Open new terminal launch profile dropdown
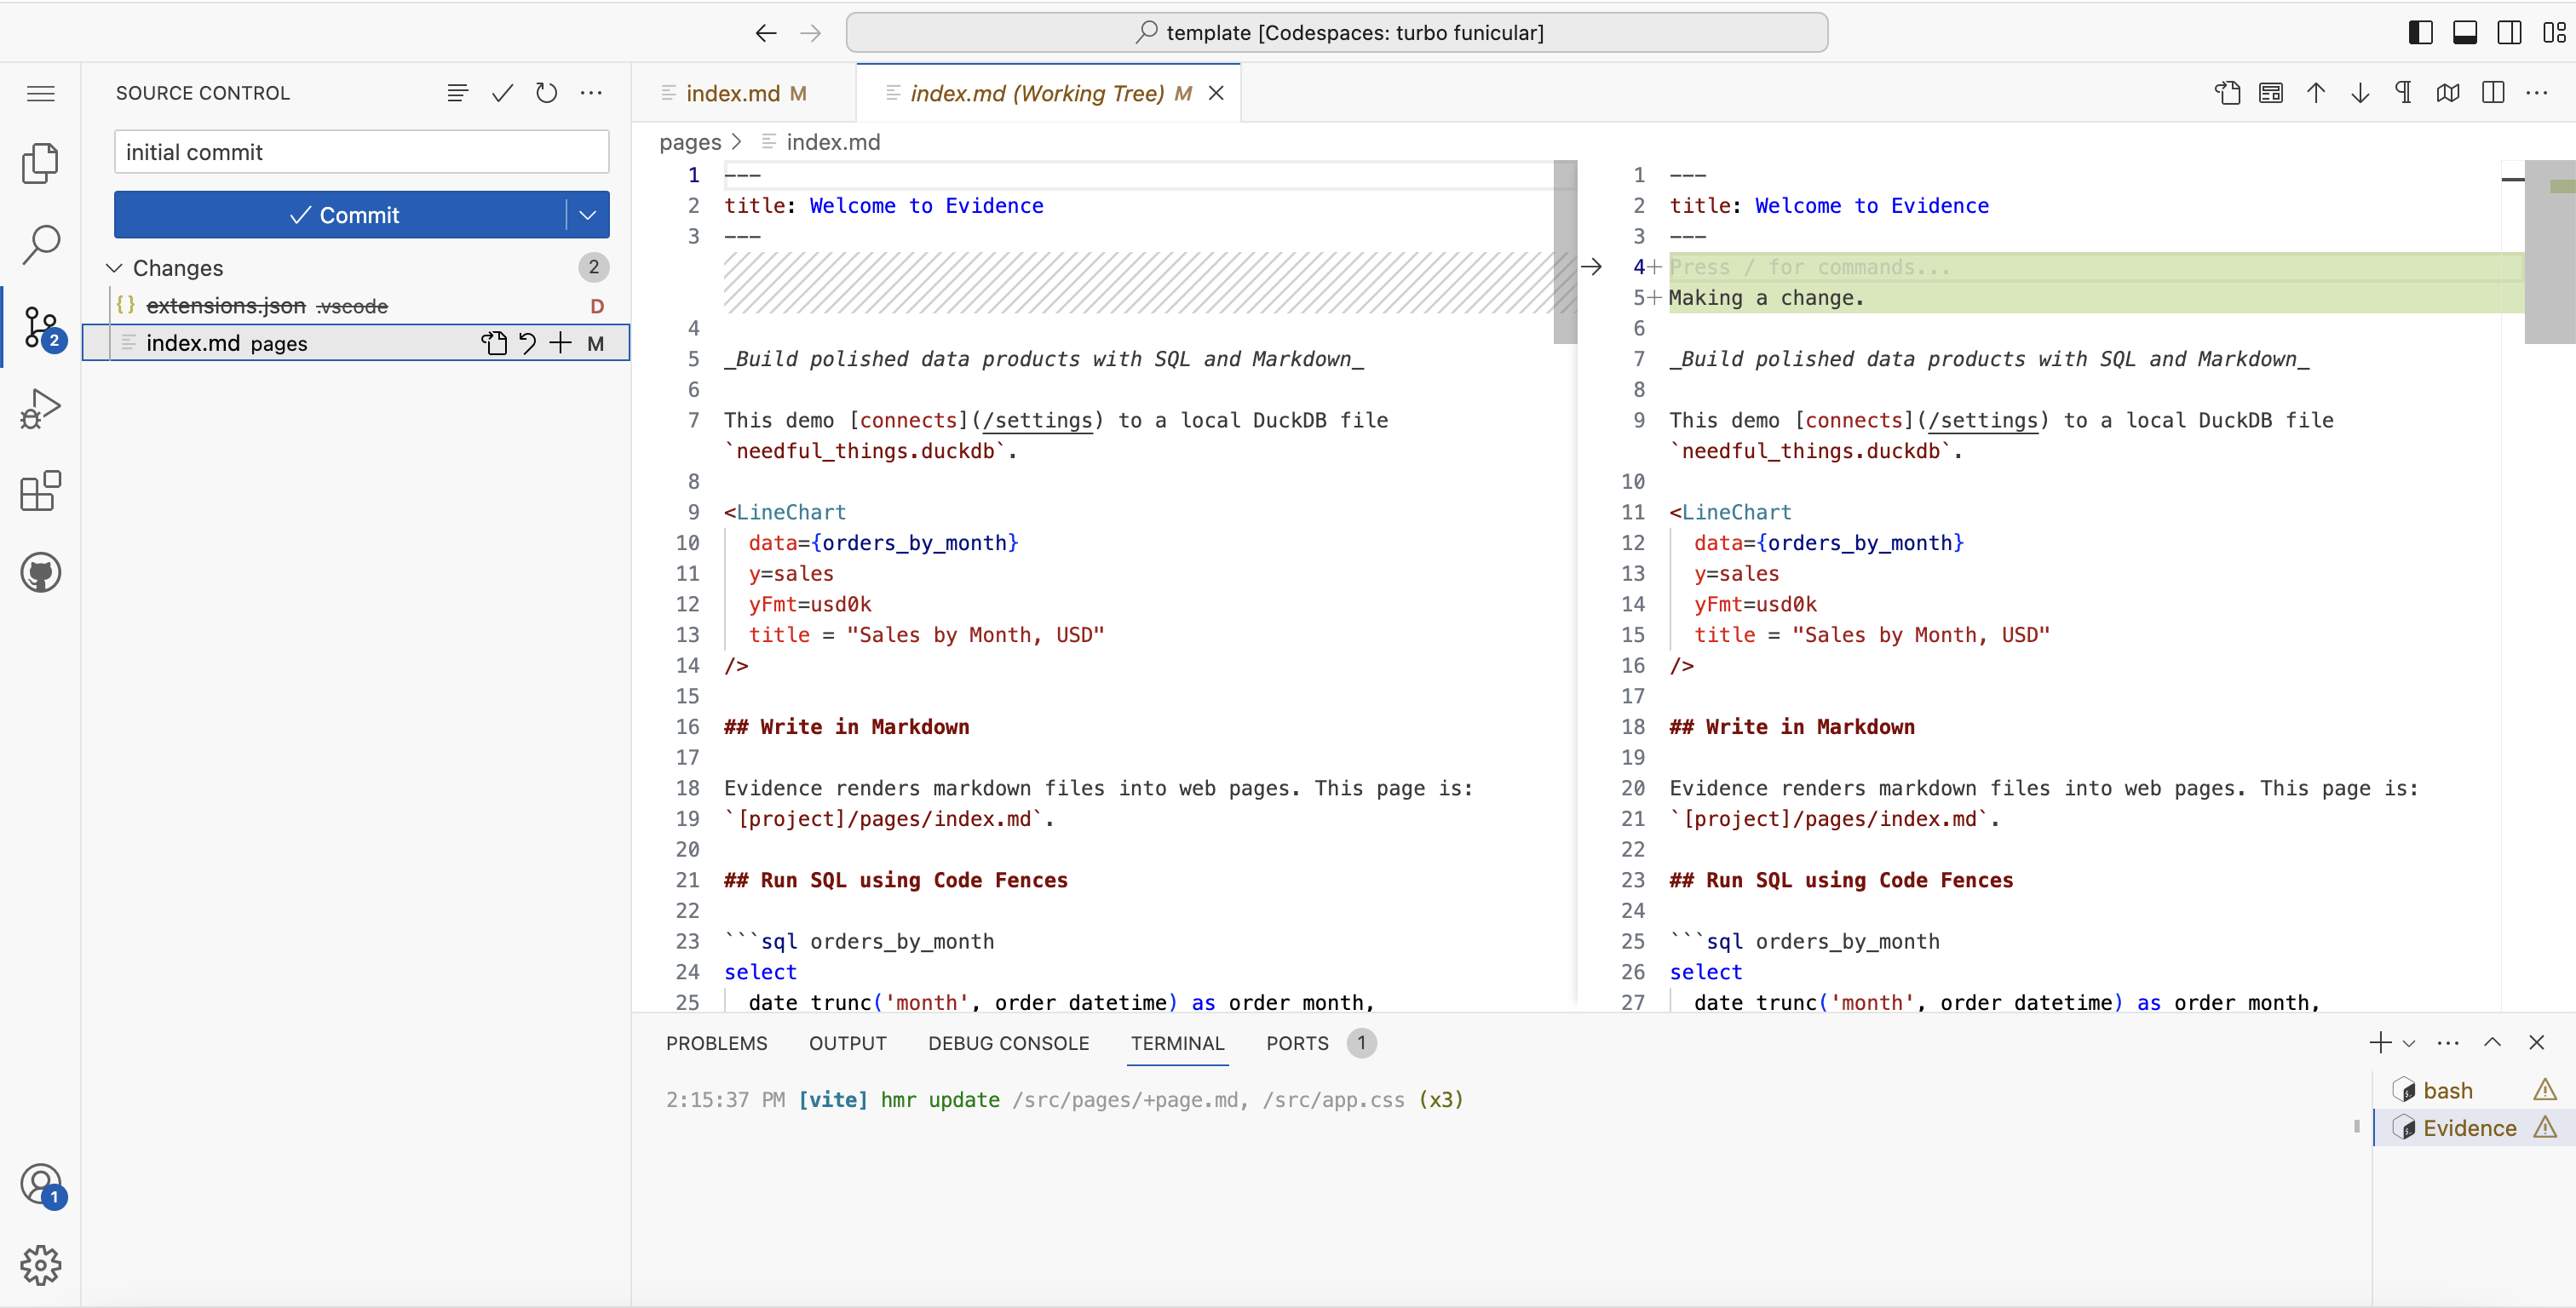2576x1308 pixels. (x=2409, y=1043)
